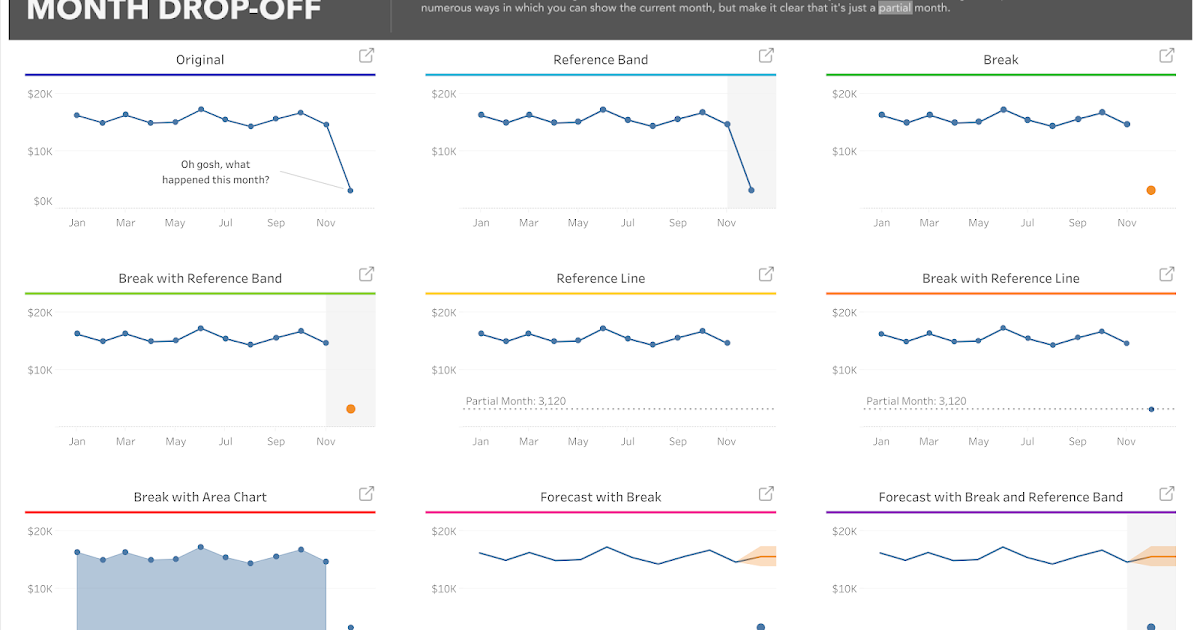Open the Reference Line chart externally

pos(766,274)
